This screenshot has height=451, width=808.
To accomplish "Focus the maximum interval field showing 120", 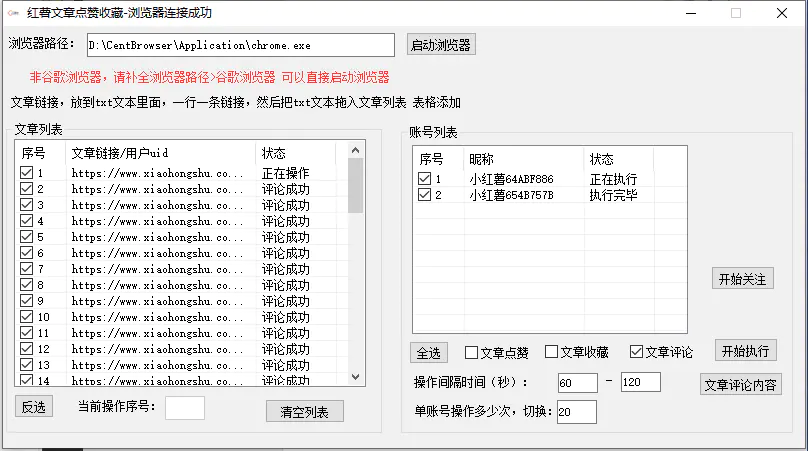I will coord(640,382).
